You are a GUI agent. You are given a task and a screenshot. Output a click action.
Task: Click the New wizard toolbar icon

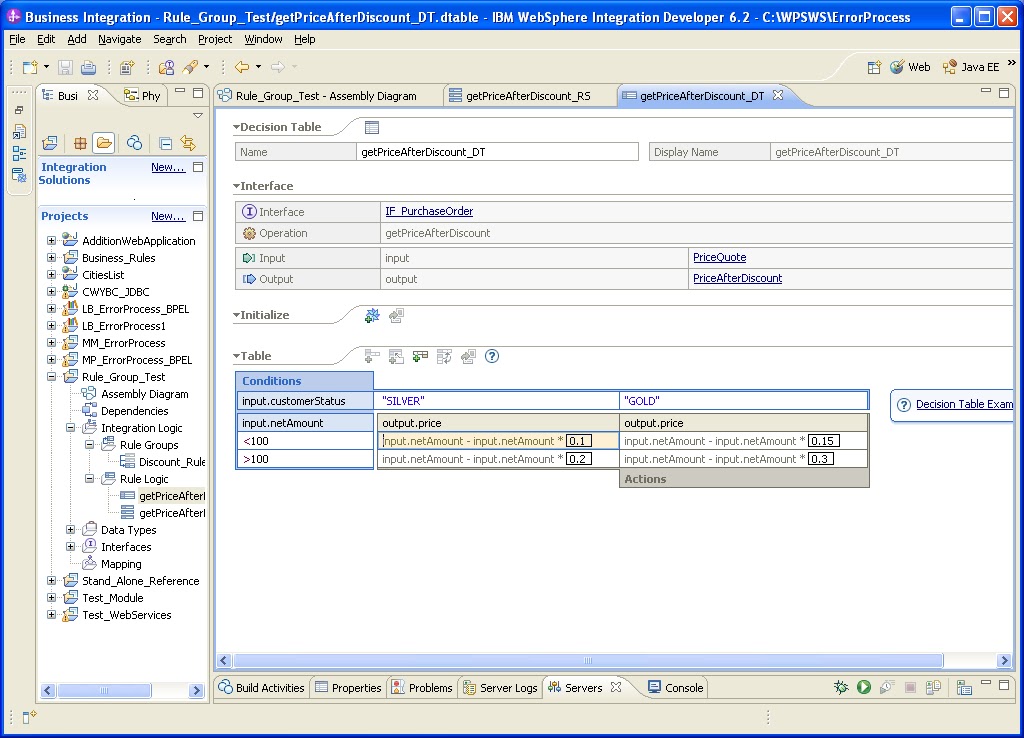30,67
